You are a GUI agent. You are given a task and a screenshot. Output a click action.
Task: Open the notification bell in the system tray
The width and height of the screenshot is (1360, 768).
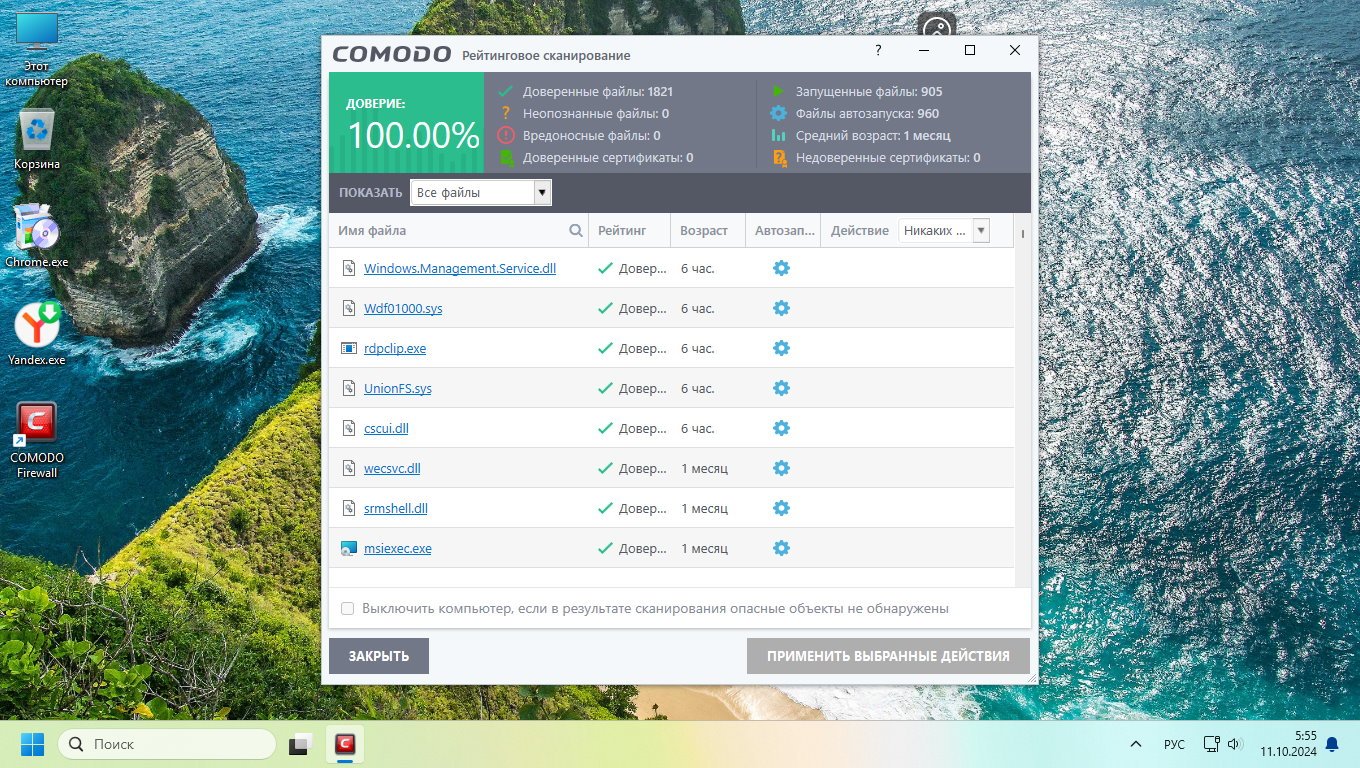1332,744
